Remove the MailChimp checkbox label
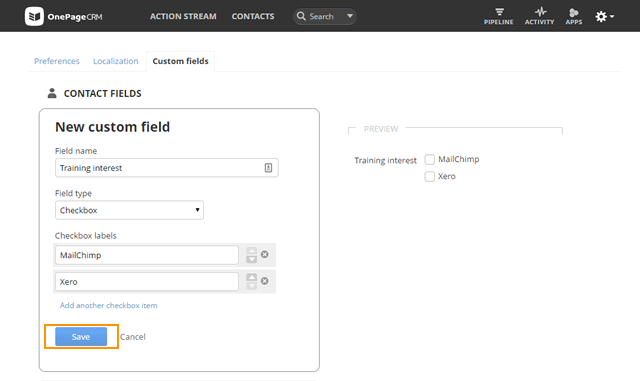640x381 pixels. (264, 254)
